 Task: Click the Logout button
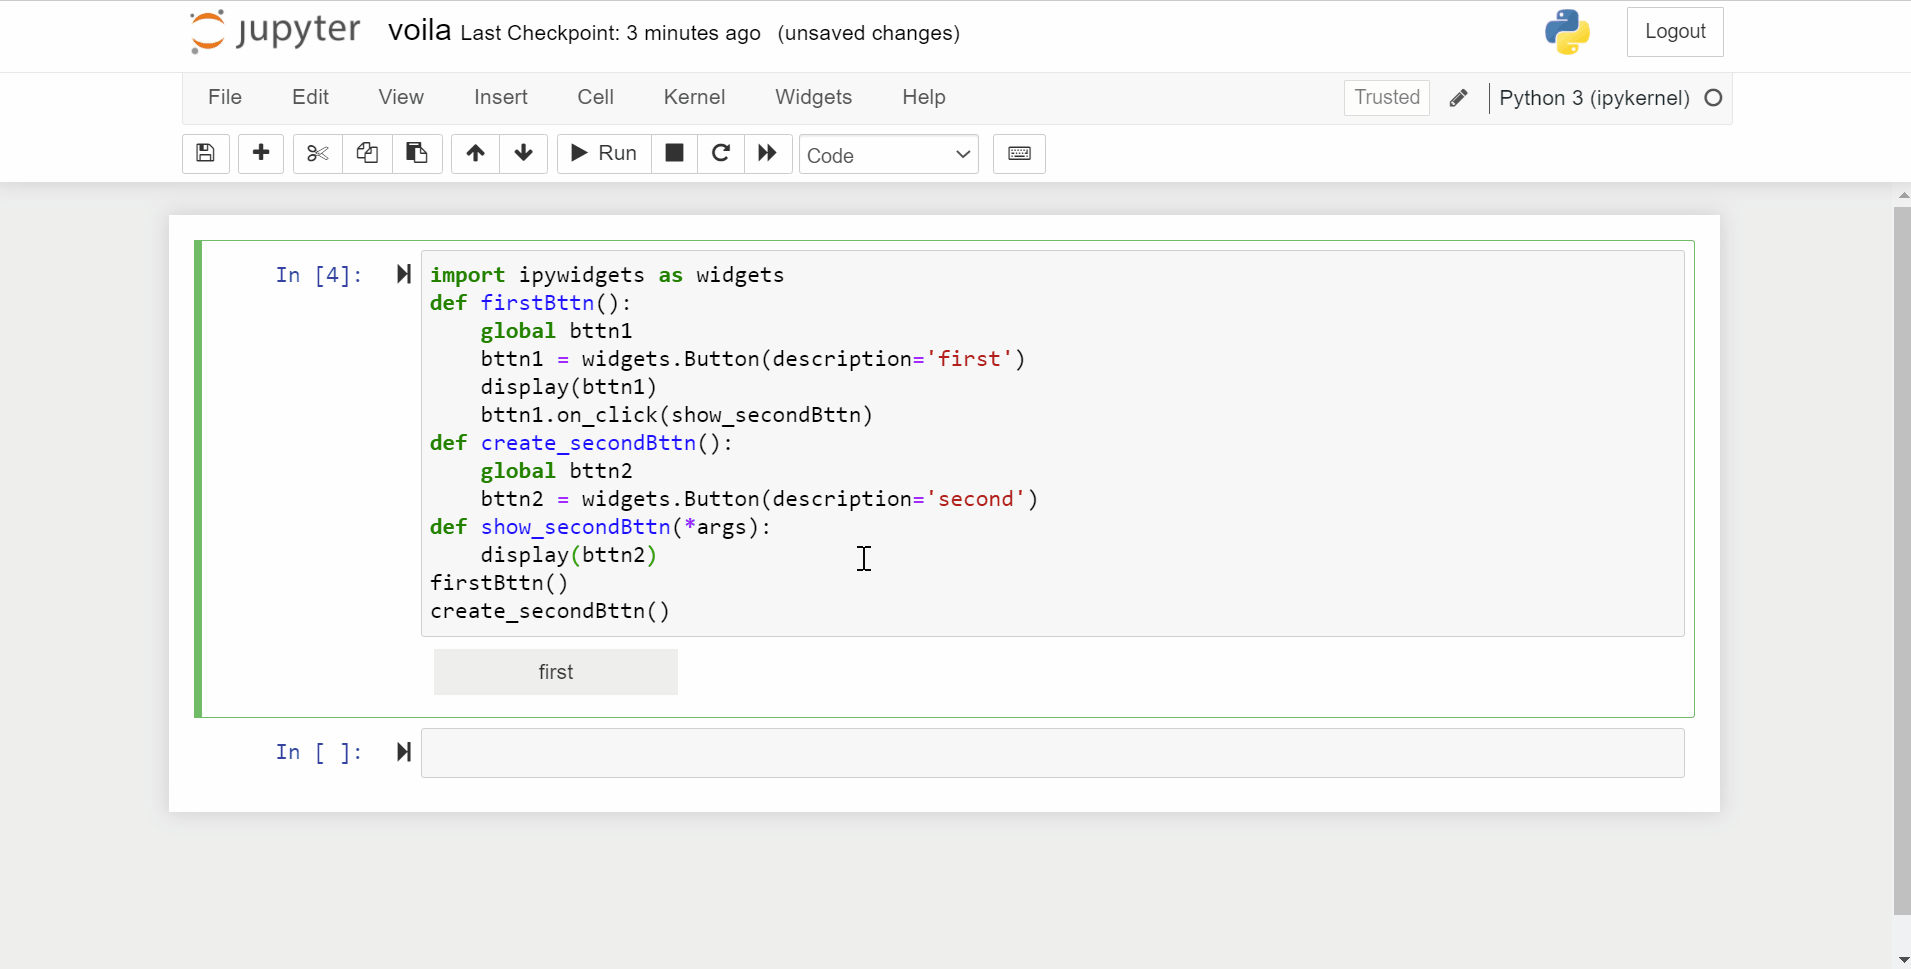pyautogui.click(x=1676, y=31)
